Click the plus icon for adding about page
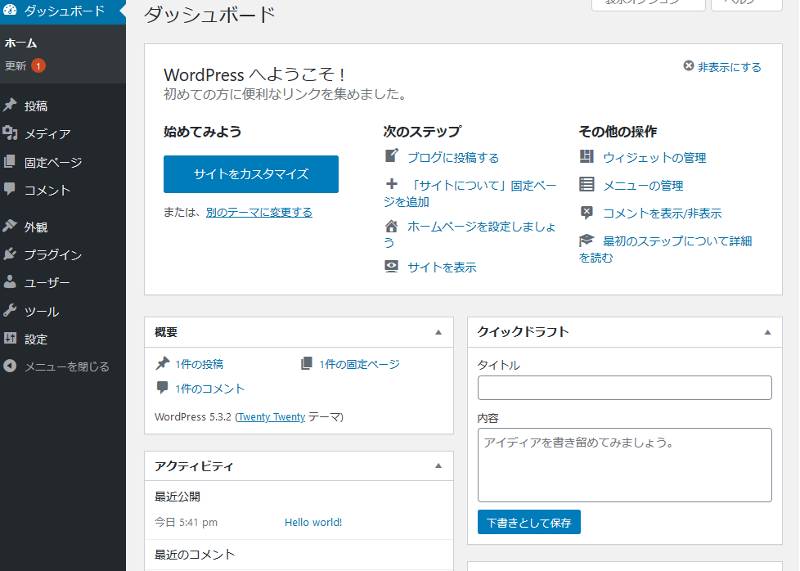 391,184
